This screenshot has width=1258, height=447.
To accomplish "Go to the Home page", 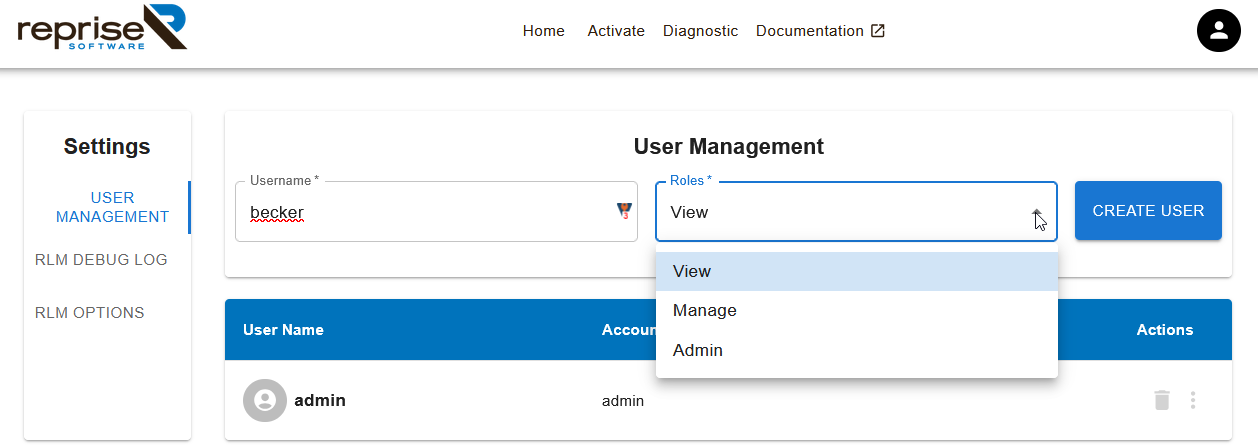I will (544, 31).
